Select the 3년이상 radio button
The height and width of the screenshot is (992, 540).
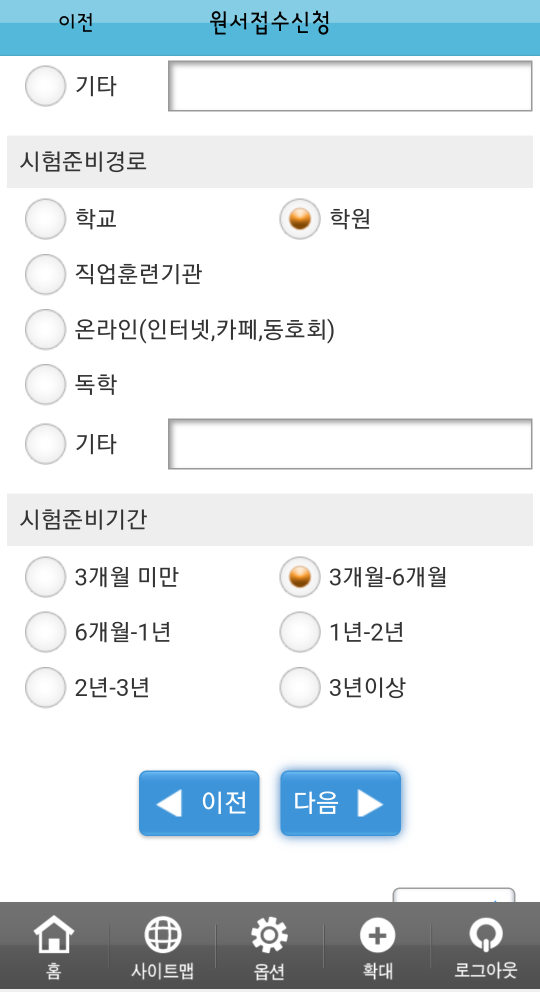300,686
